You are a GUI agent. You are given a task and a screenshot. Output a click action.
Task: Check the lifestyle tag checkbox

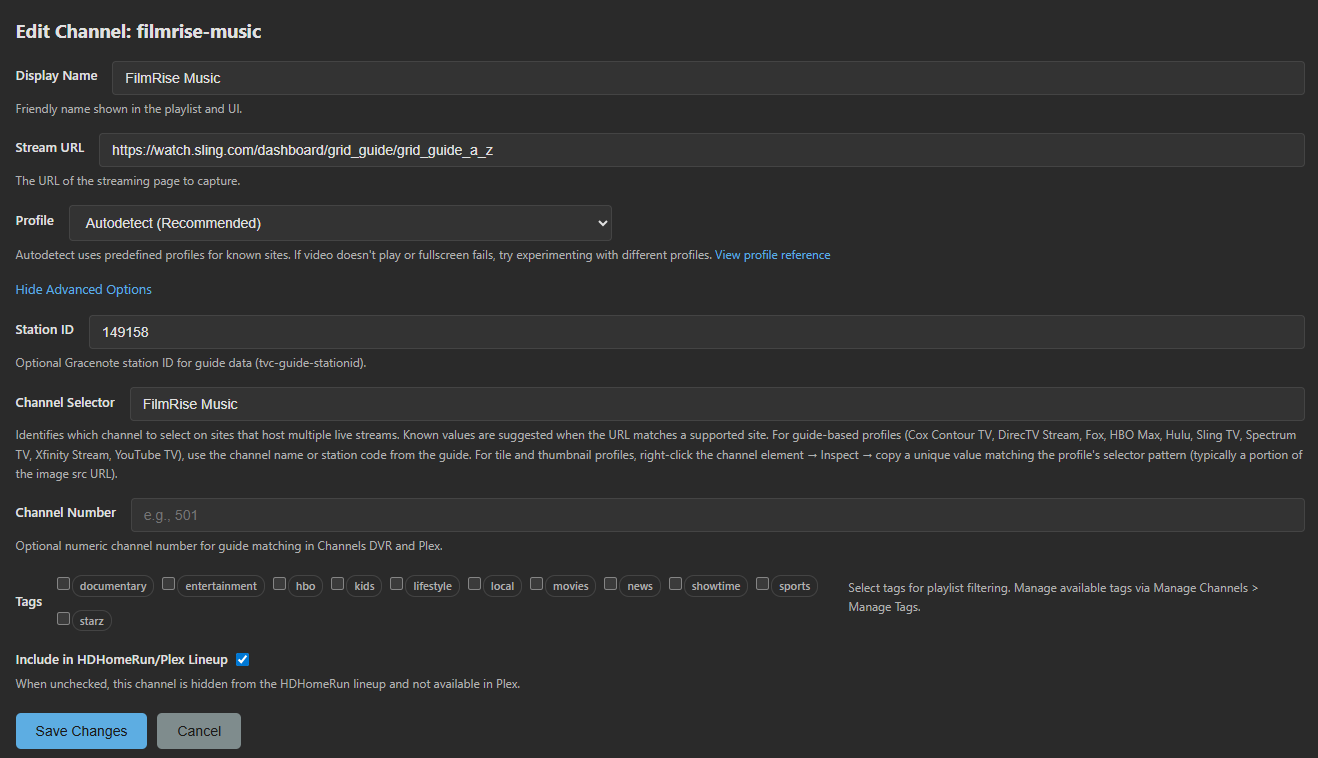click(x=397, y=584)
